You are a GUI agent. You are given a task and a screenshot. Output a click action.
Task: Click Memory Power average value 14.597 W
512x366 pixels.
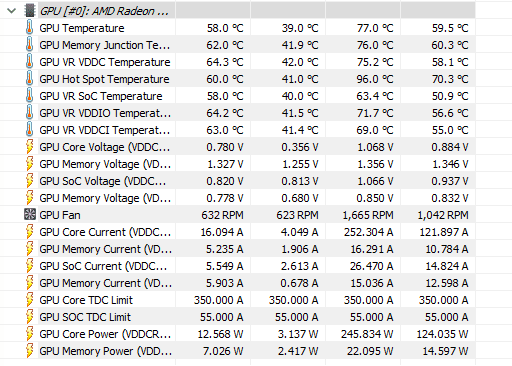coord(445,351)
